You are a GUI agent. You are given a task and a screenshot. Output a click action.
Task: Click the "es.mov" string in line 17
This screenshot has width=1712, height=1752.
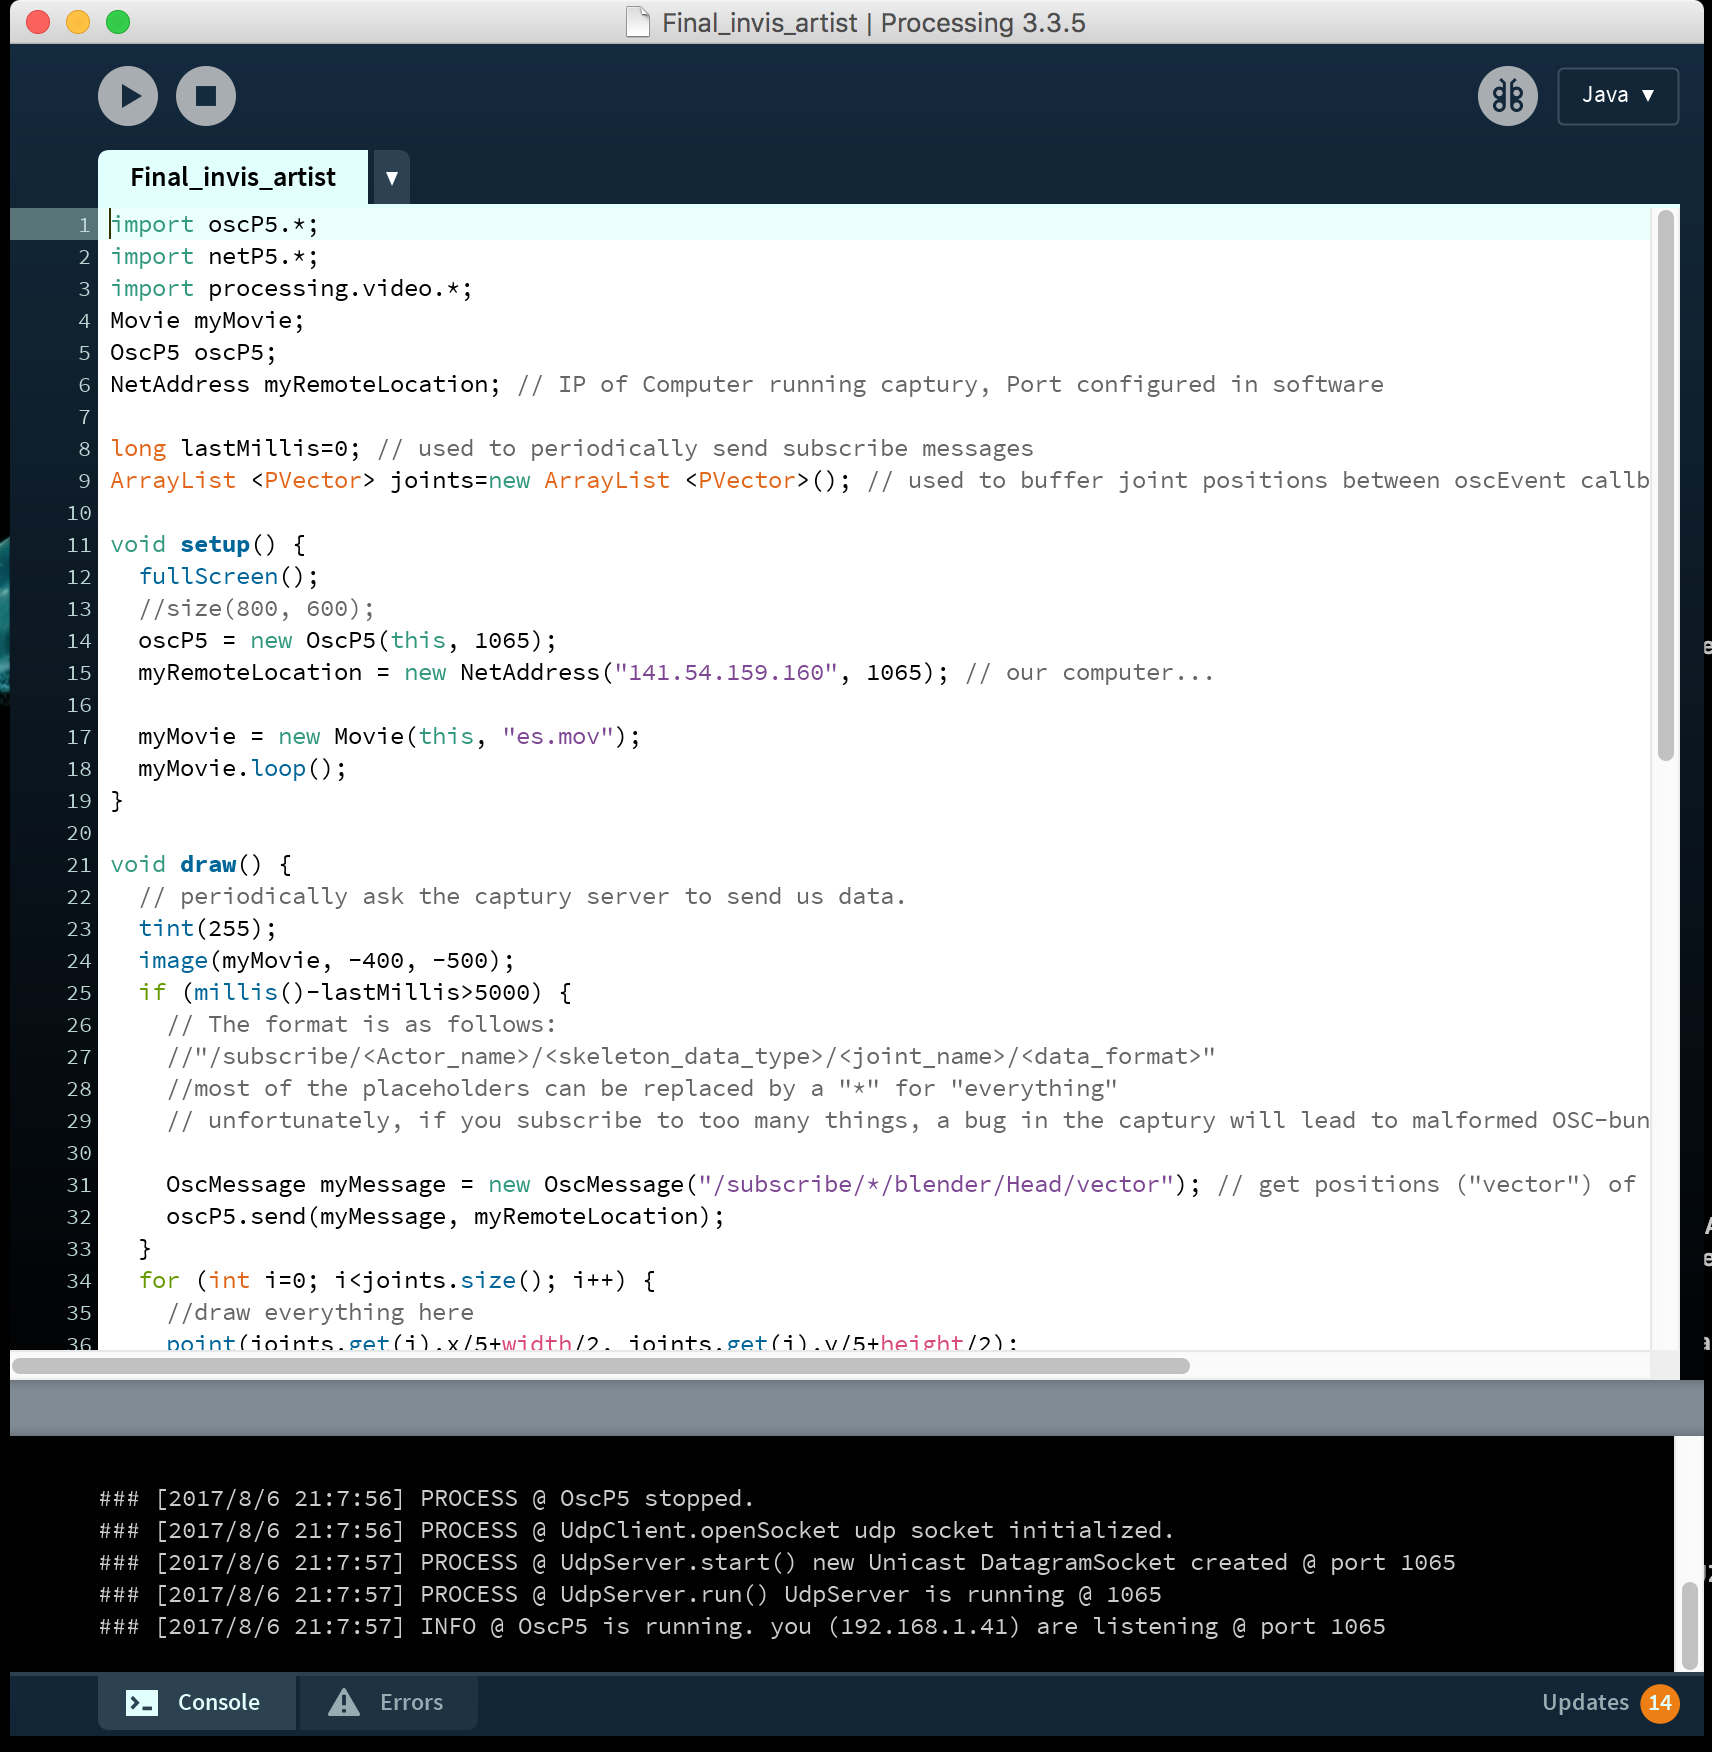coord(557,737)
